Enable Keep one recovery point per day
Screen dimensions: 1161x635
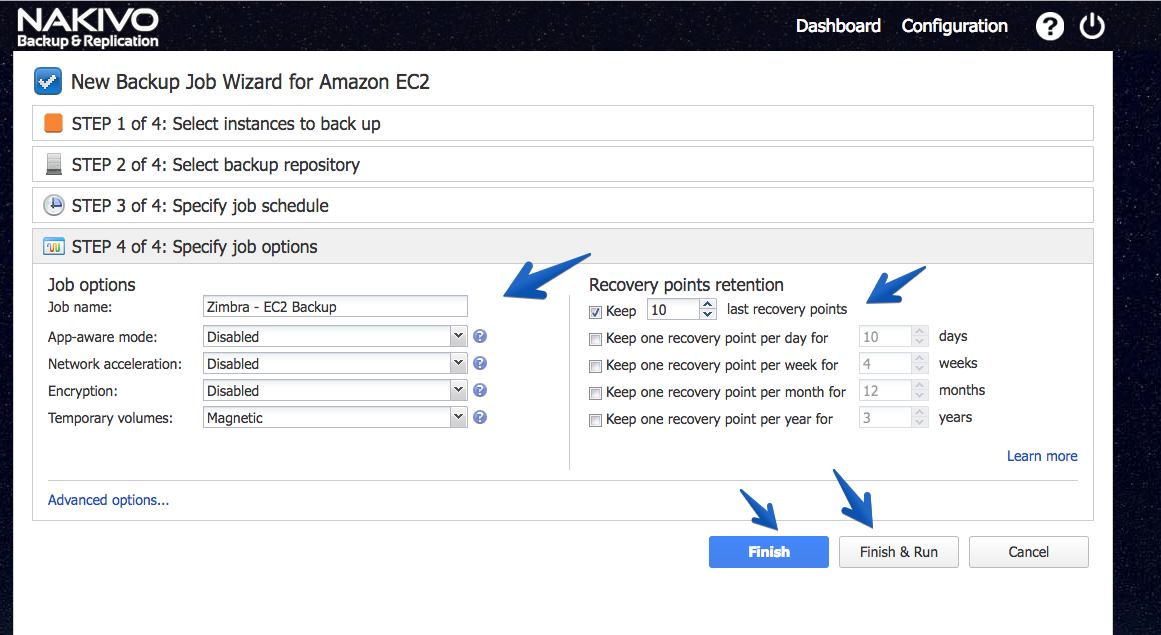[595, 340]
